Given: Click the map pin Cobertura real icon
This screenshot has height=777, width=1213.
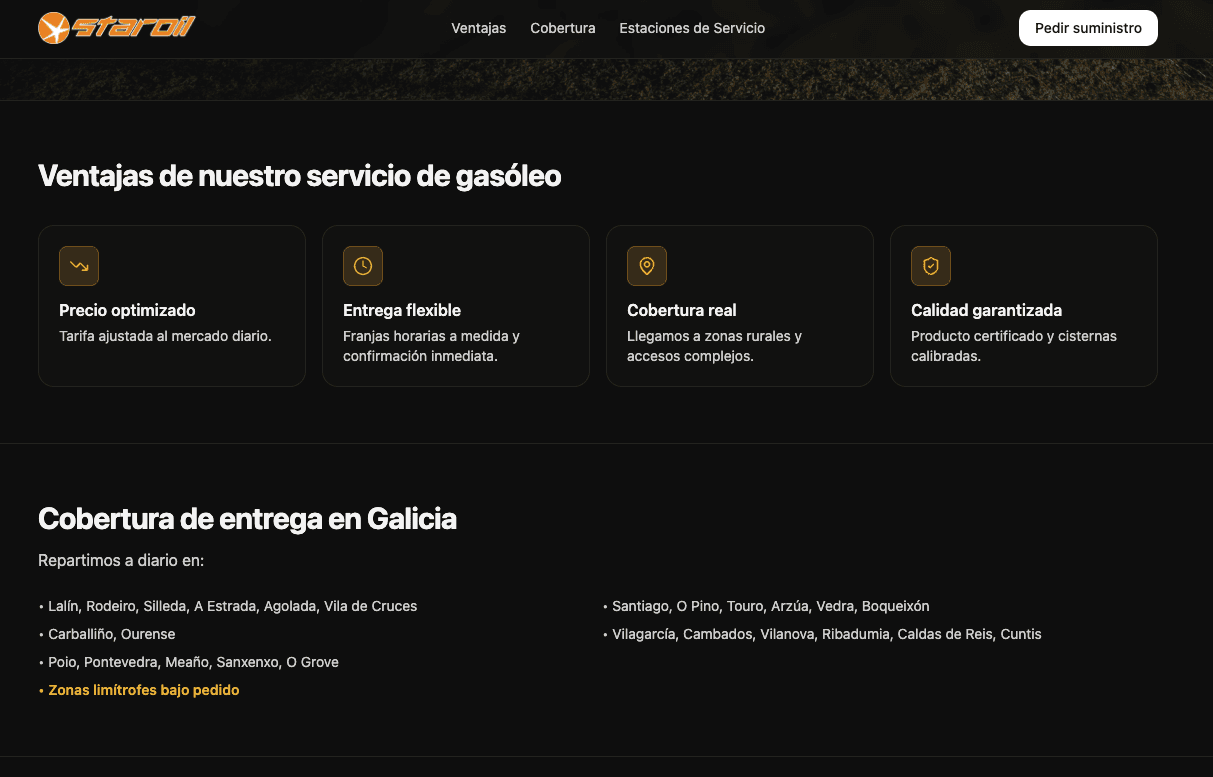Looking at the screenshot, I should tap(647, 266).
